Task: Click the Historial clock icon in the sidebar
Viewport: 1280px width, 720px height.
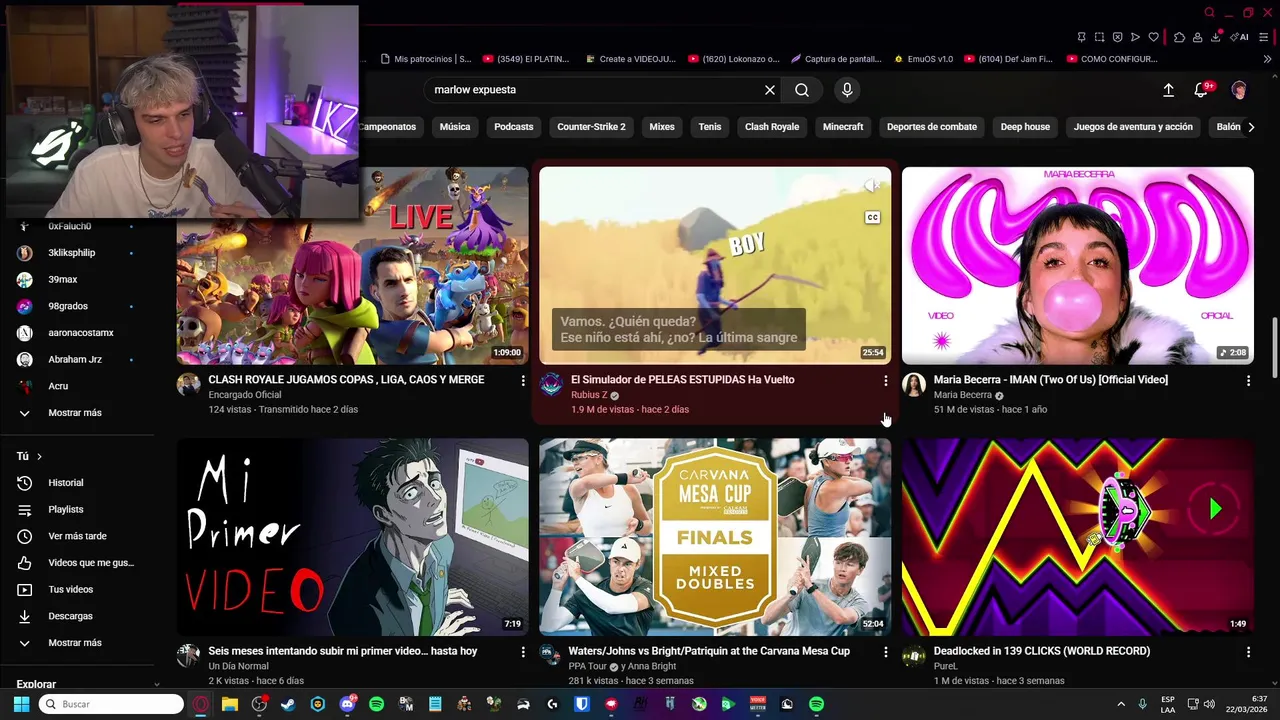Action: (25, 483)
